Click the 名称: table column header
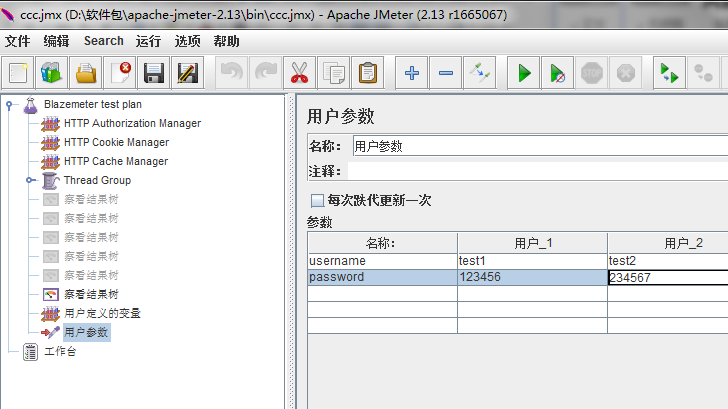 tap(383, 243)
